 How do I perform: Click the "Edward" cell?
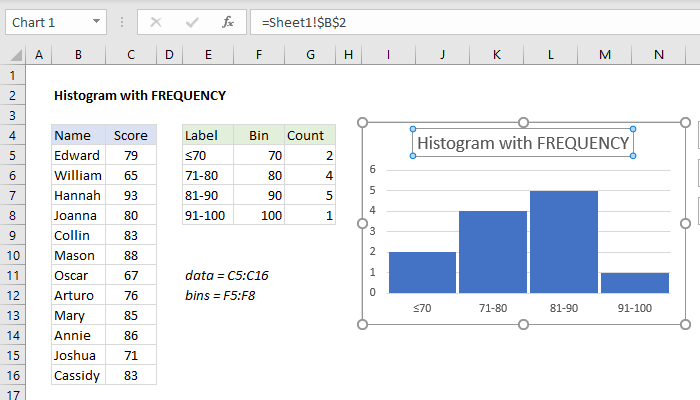click(x=79, y=155)
